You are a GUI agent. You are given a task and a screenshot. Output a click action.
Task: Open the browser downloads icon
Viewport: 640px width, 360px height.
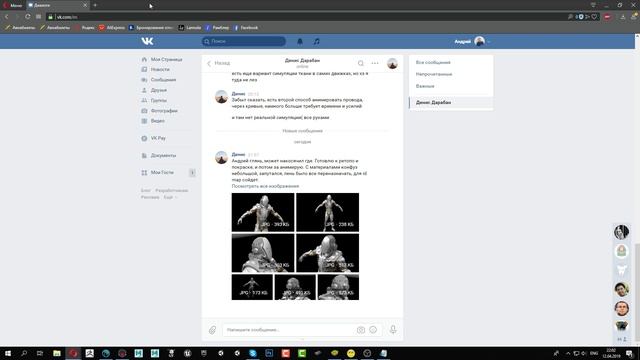[x=623, y=17]
